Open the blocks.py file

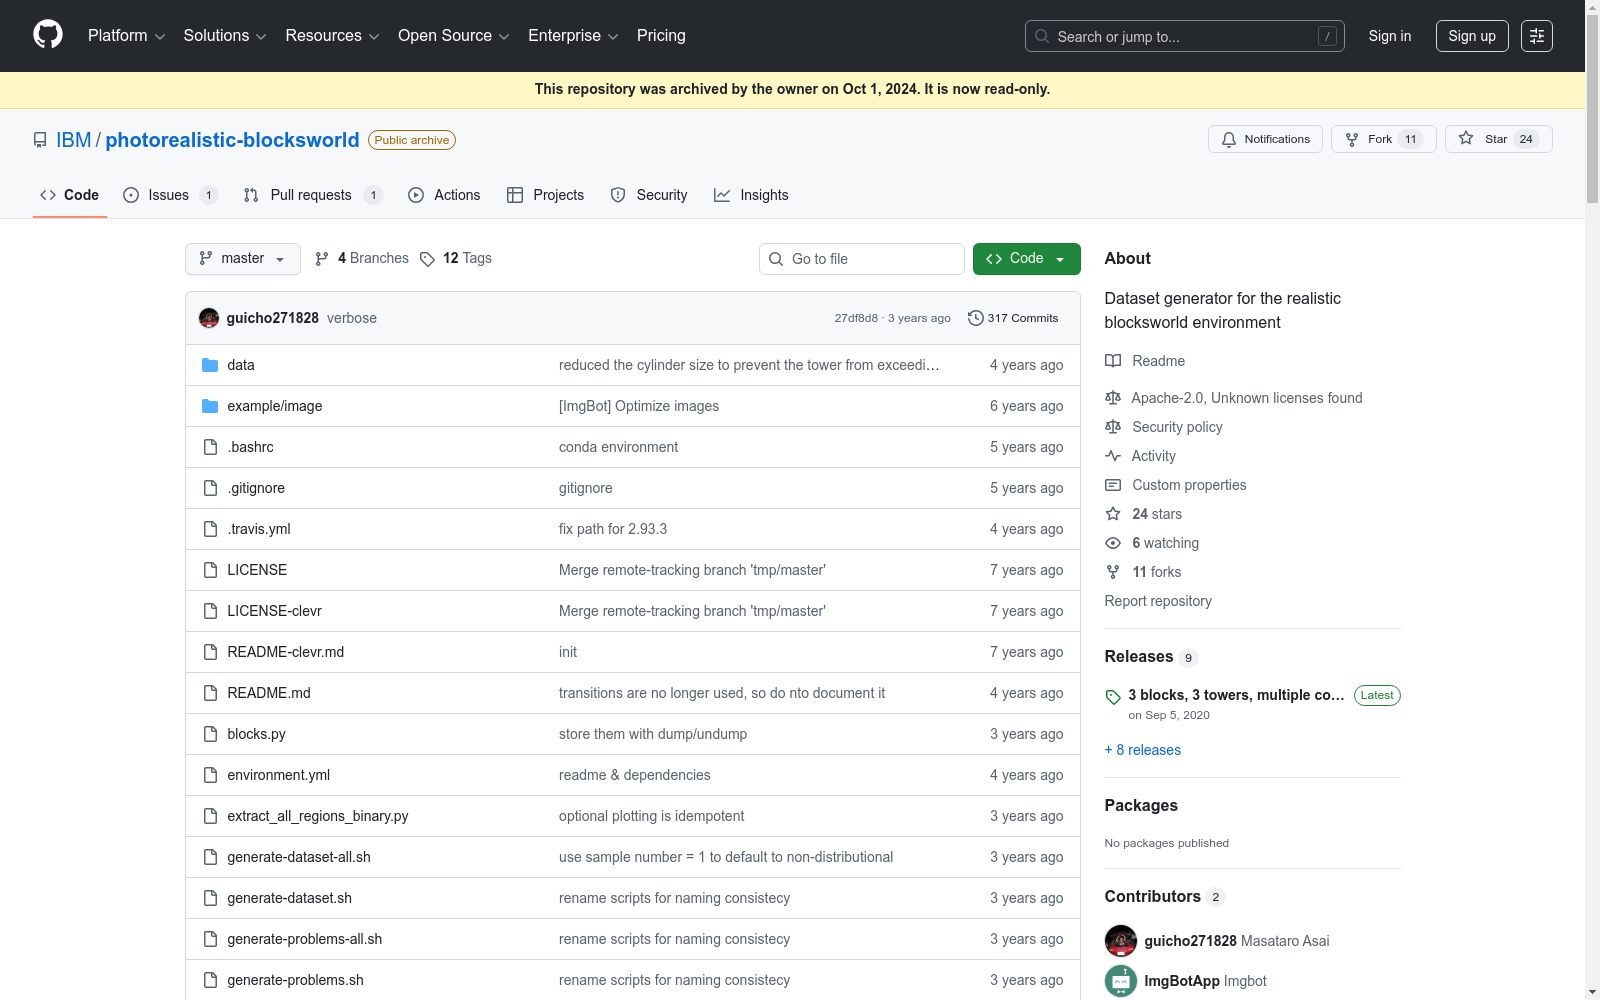click(256, 734)
